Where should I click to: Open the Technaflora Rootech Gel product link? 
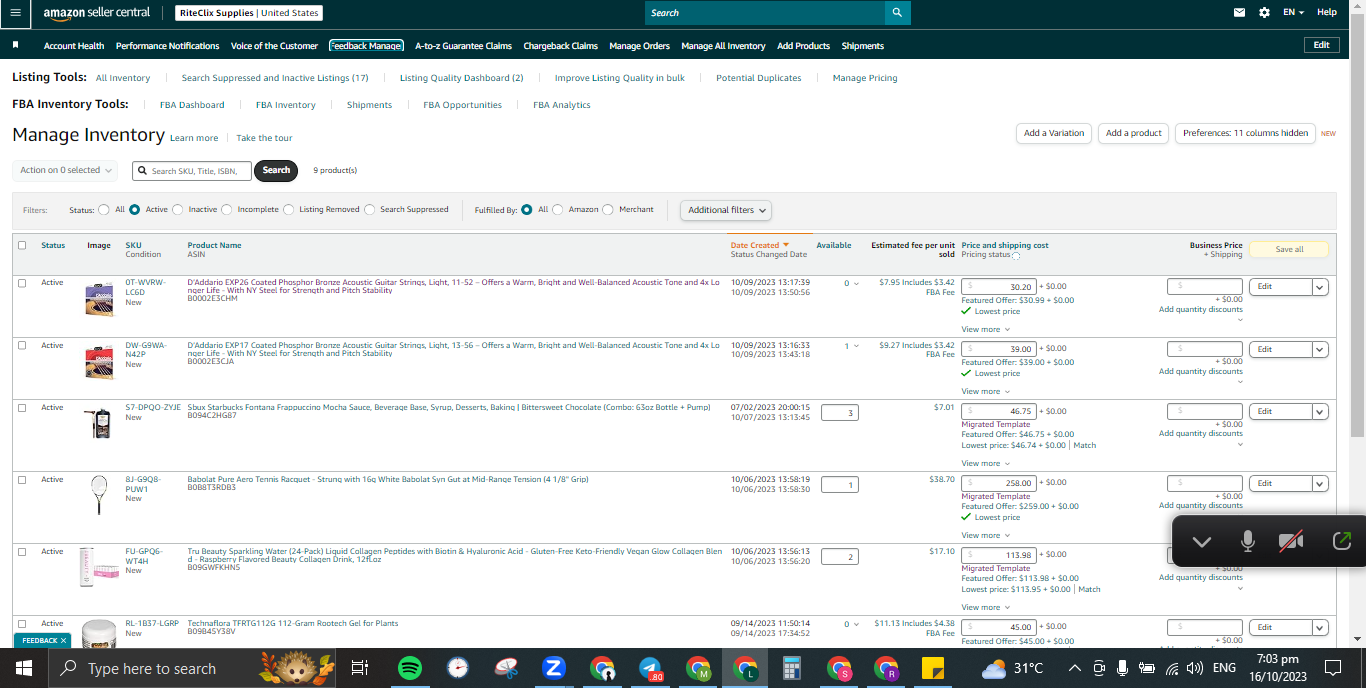[x=293, y=623]
